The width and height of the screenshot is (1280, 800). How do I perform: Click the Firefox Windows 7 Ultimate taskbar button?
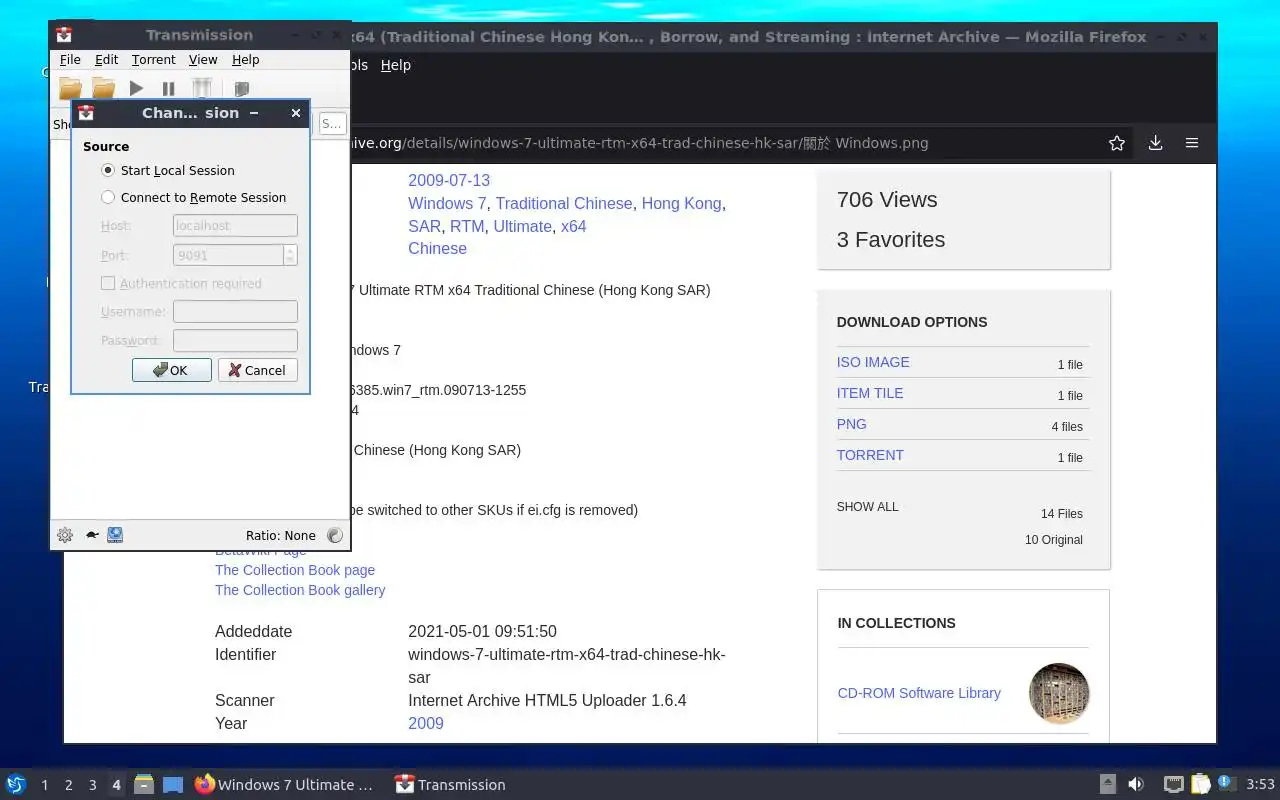pyautogui.click(x=284, y=784)
